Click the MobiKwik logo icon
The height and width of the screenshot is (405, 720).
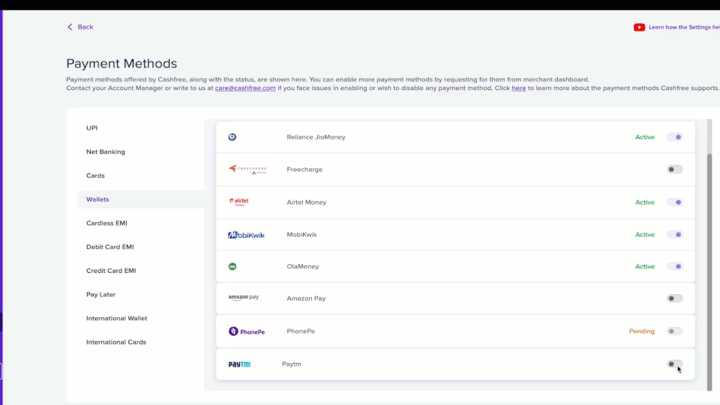tap(246, 235)
